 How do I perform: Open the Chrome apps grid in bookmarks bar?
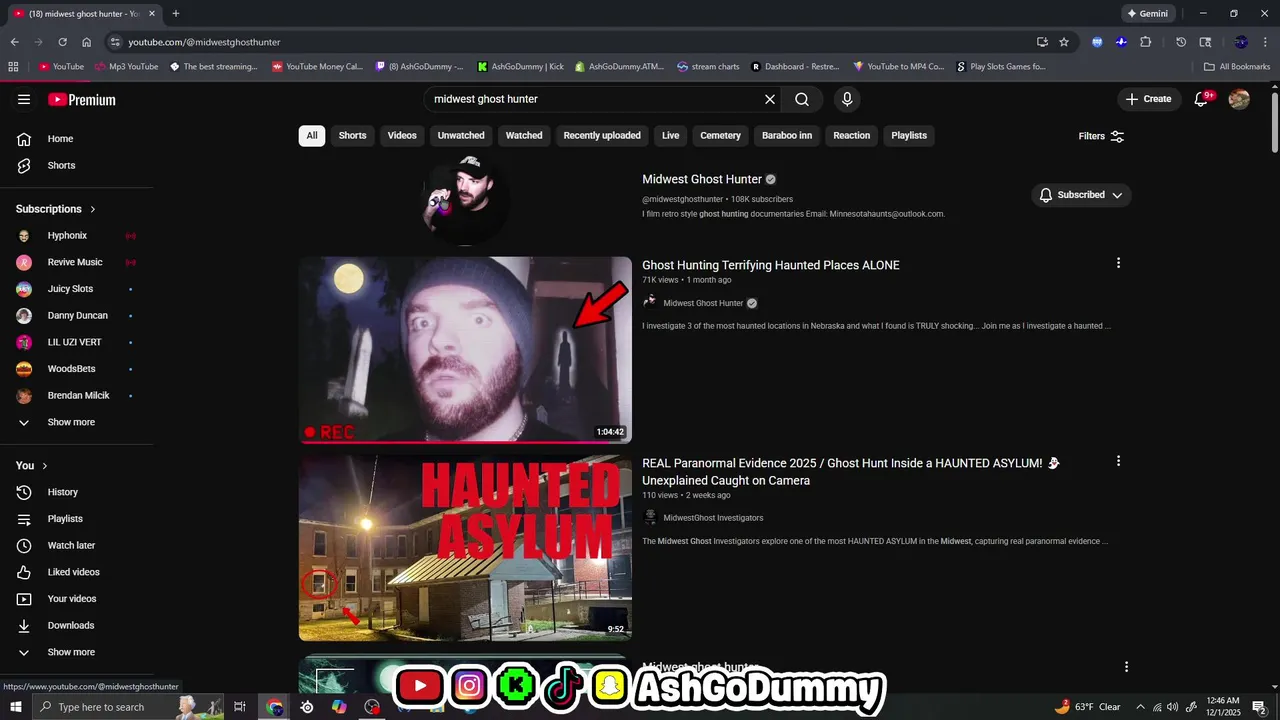click(13, 67)
